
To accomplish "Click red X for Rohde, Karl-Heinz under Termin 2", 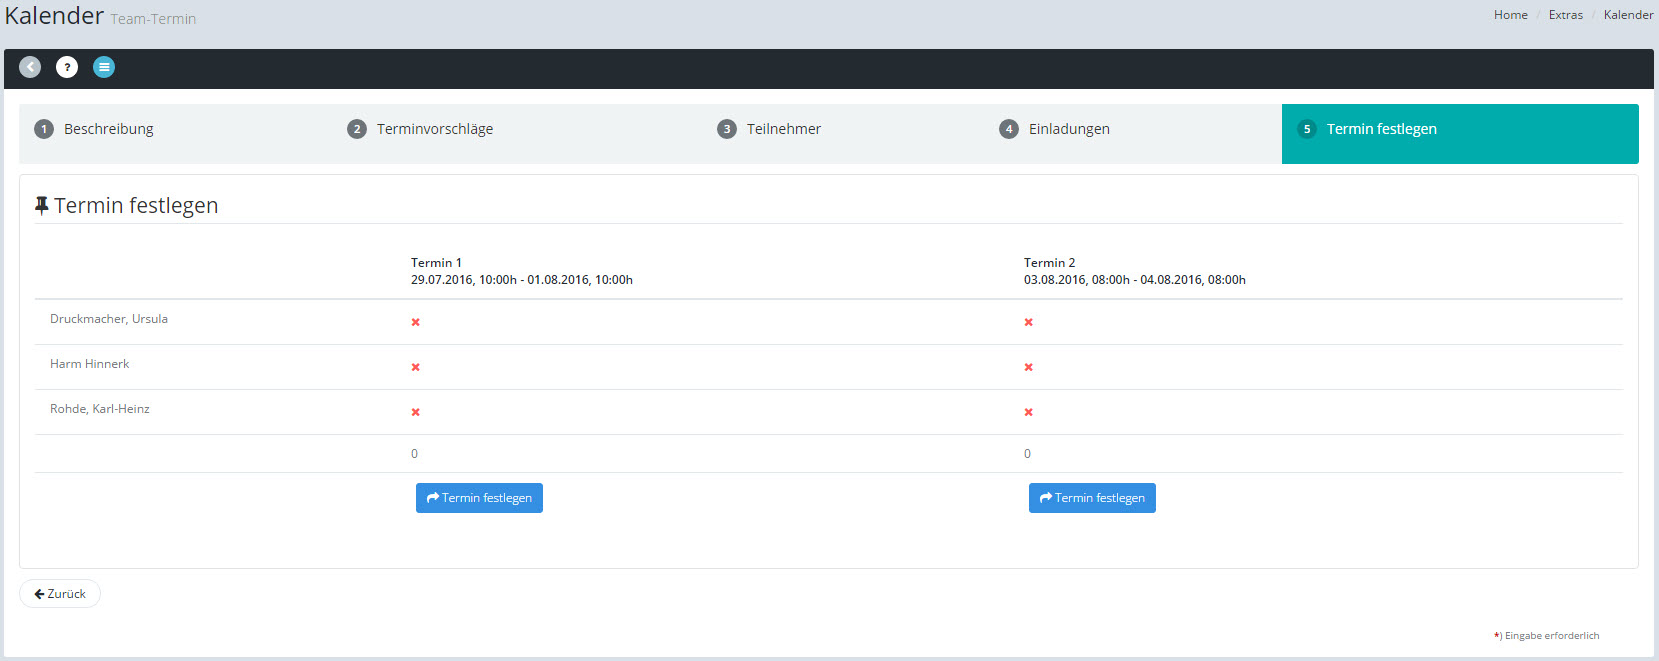I will pos(1028,412).
